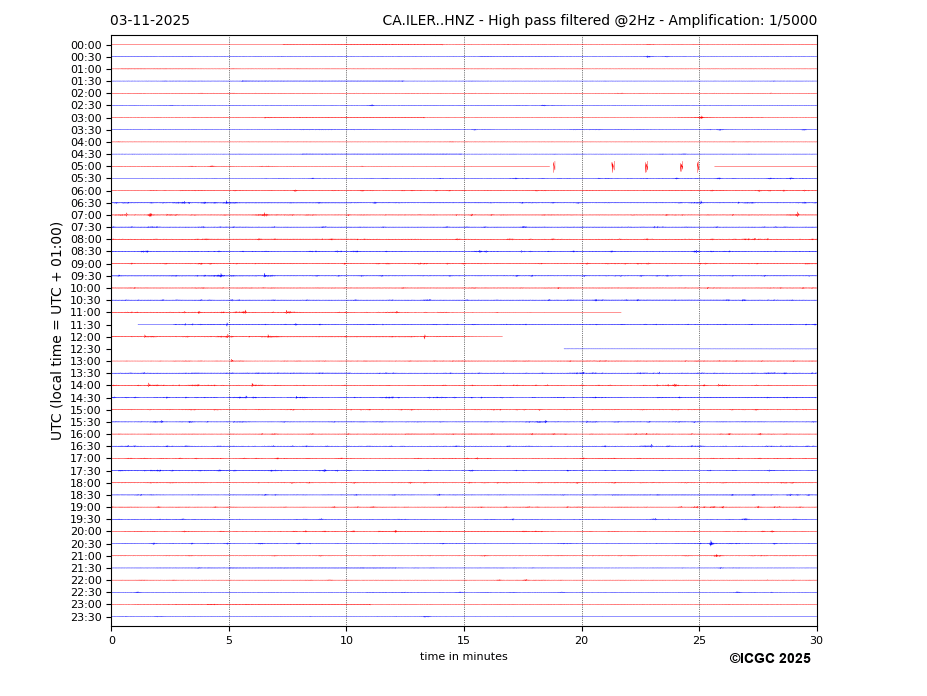Select the 20:30 trace time label
927x696 pixels.
point(86,544)
